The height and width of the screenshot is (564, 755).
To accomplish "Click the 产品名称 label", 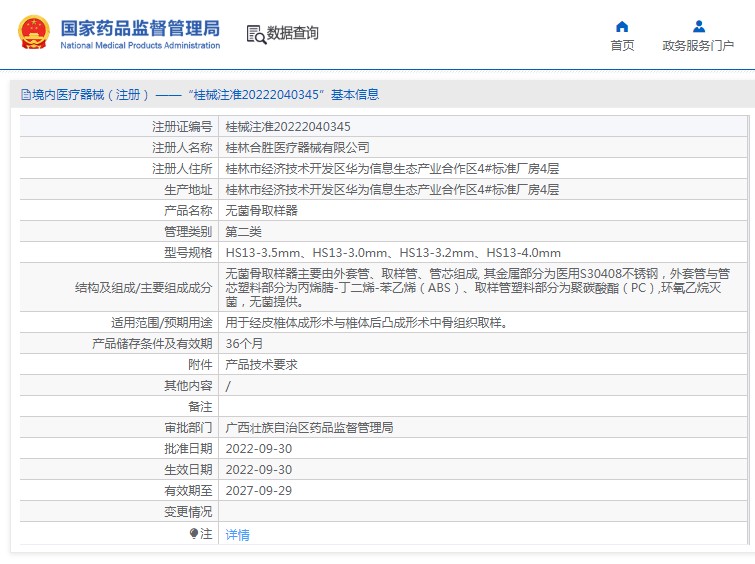I will [x=188, y=210].
